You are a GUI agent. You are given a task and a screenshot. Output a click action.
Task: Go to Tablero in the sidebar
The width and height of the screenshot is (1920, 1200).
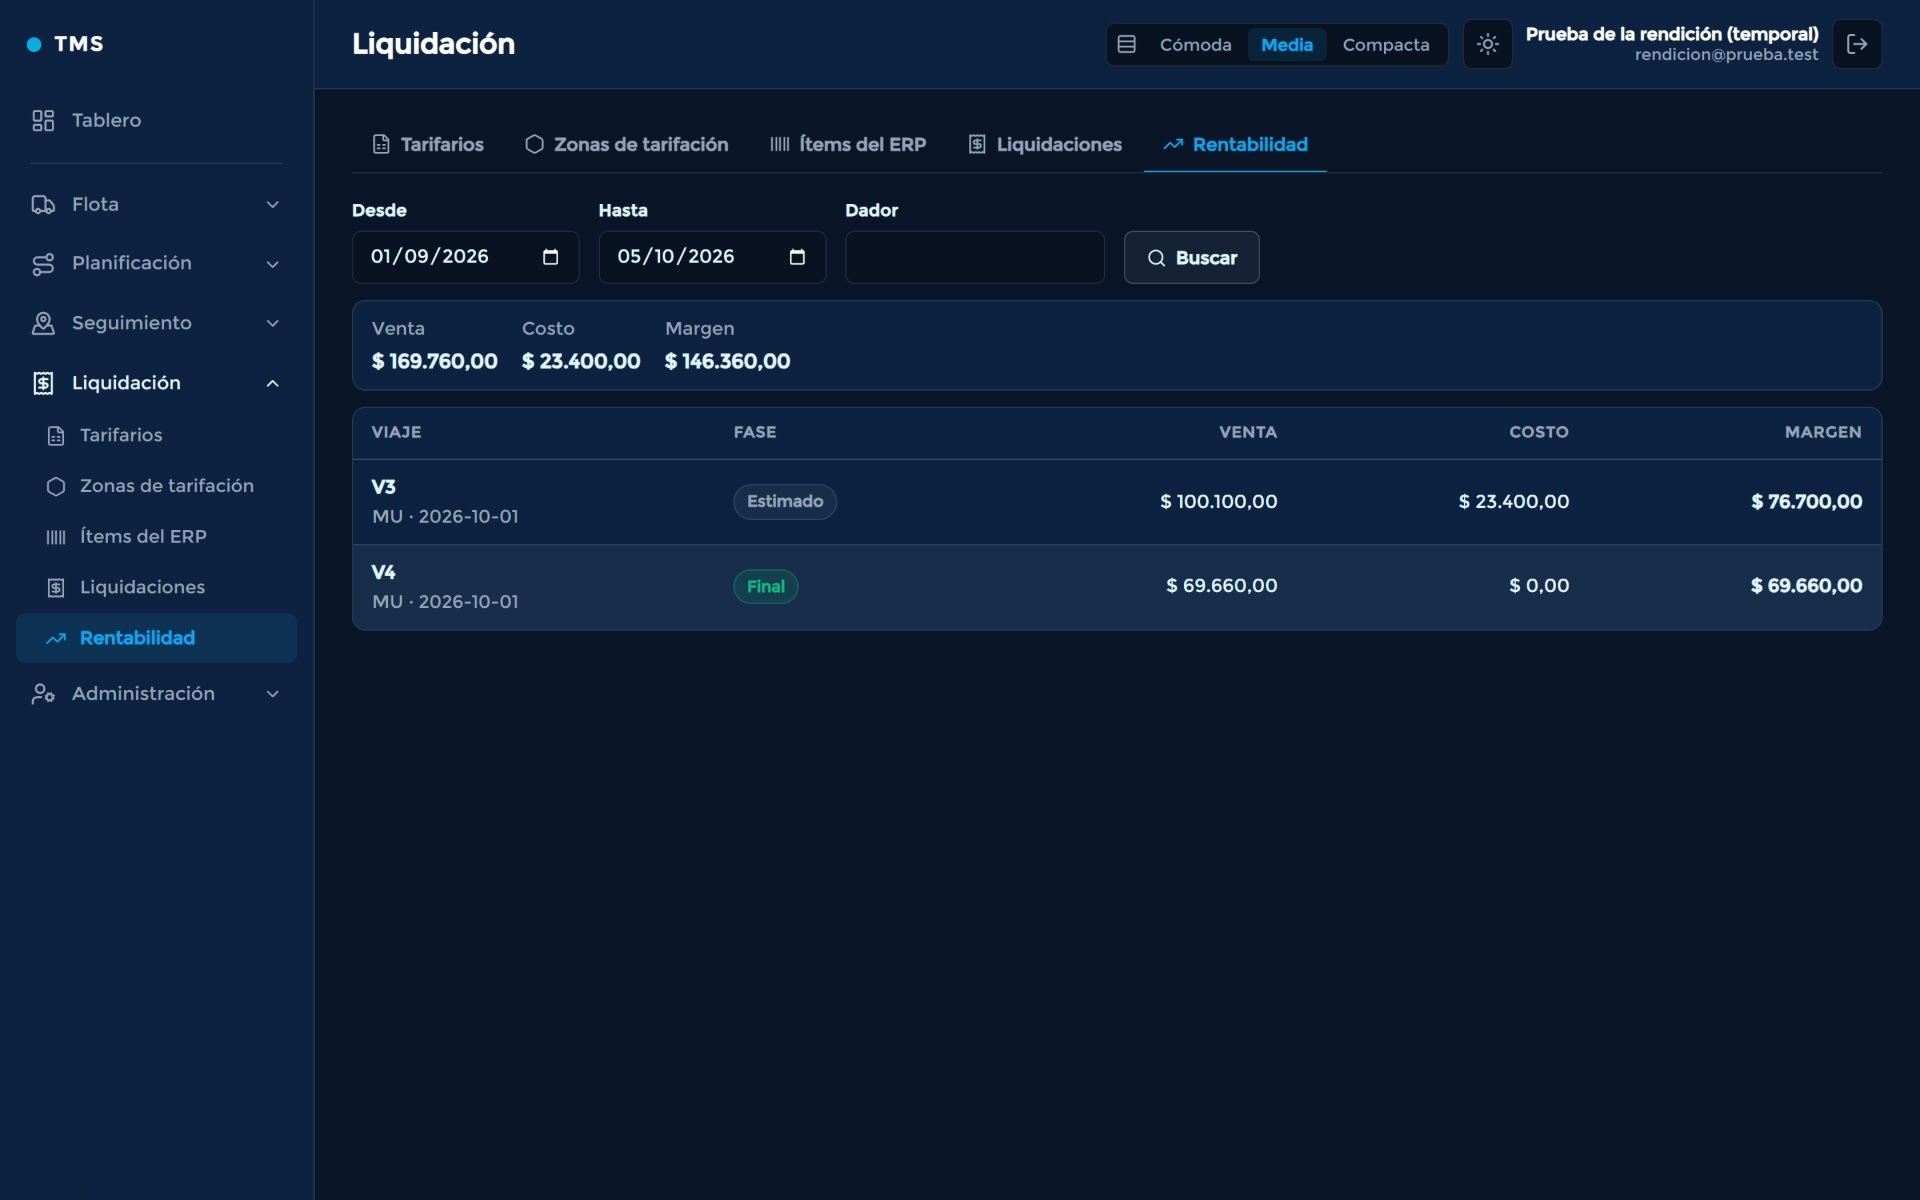156,120
